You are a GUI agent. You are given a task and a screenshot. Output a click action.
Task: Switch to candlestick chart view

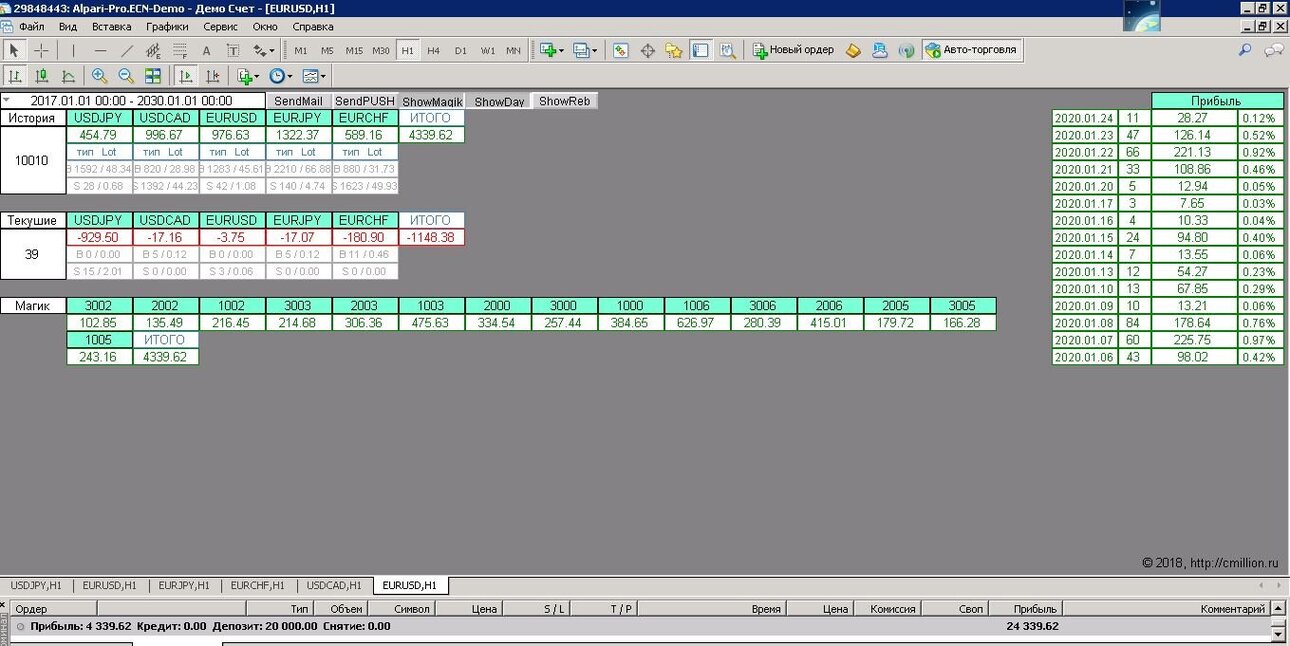pos(42,75)
